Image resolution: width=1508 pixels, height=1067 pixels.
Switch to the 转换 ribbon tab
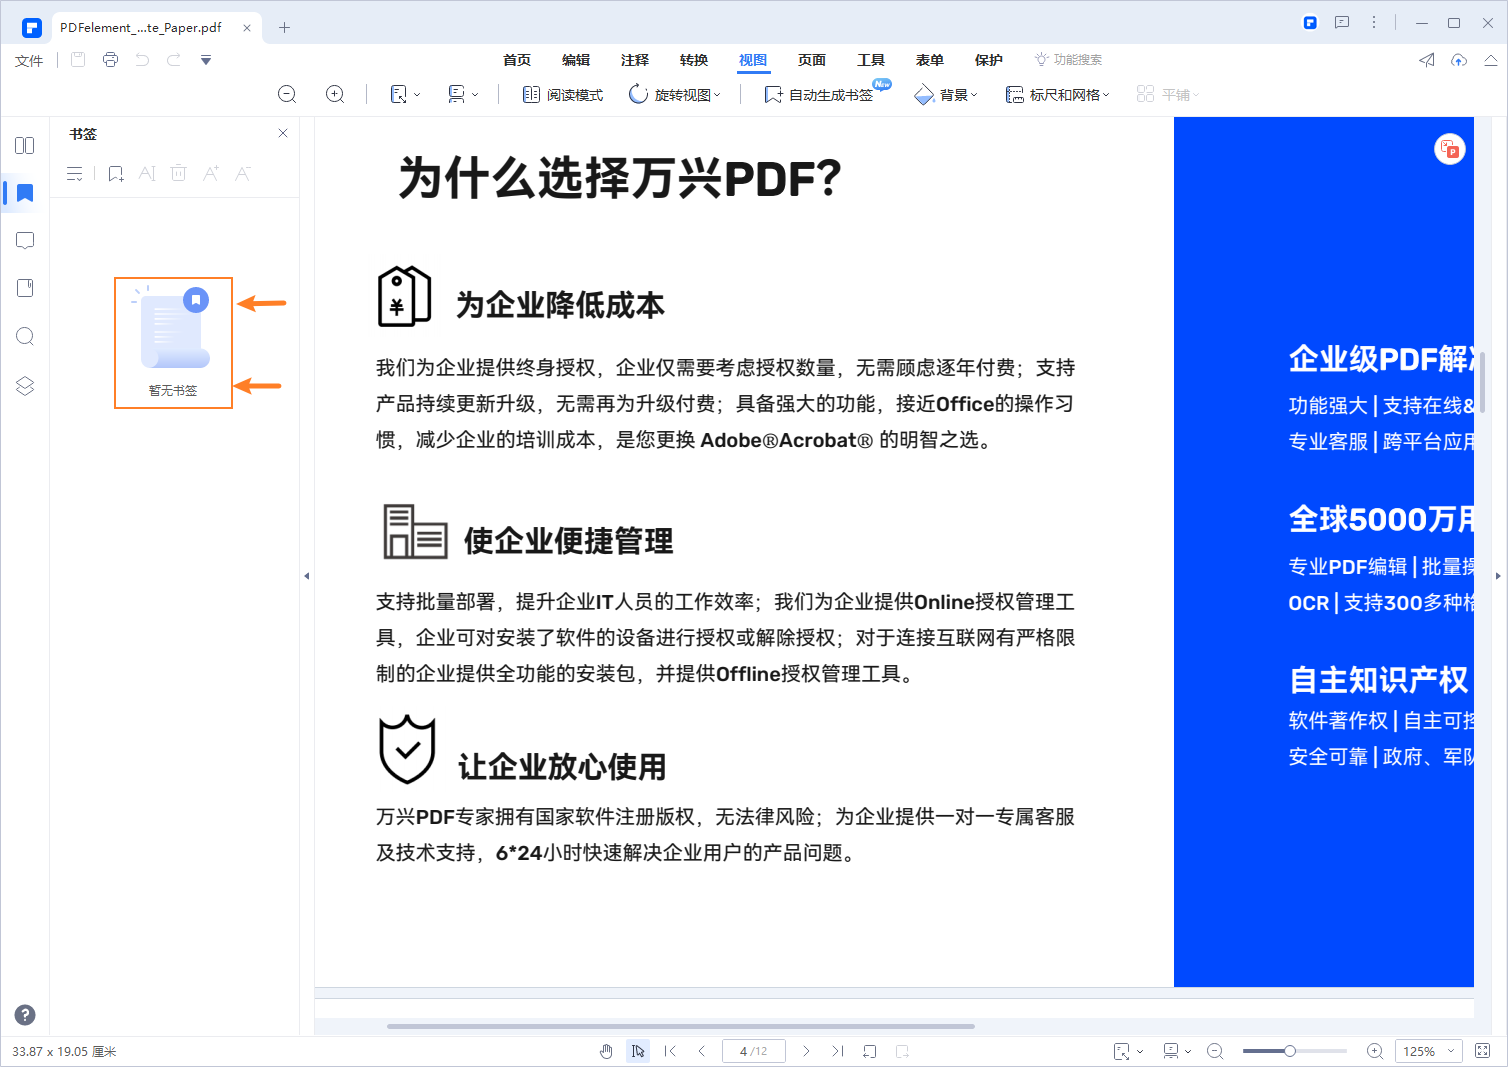click(693, 59)
